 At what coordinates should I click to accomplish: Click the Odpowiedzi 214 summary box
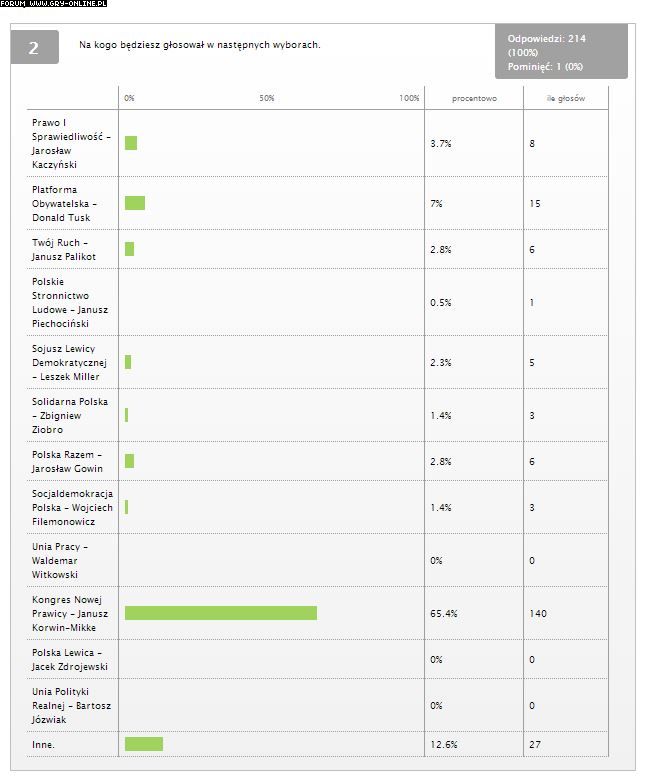point(561,51)
